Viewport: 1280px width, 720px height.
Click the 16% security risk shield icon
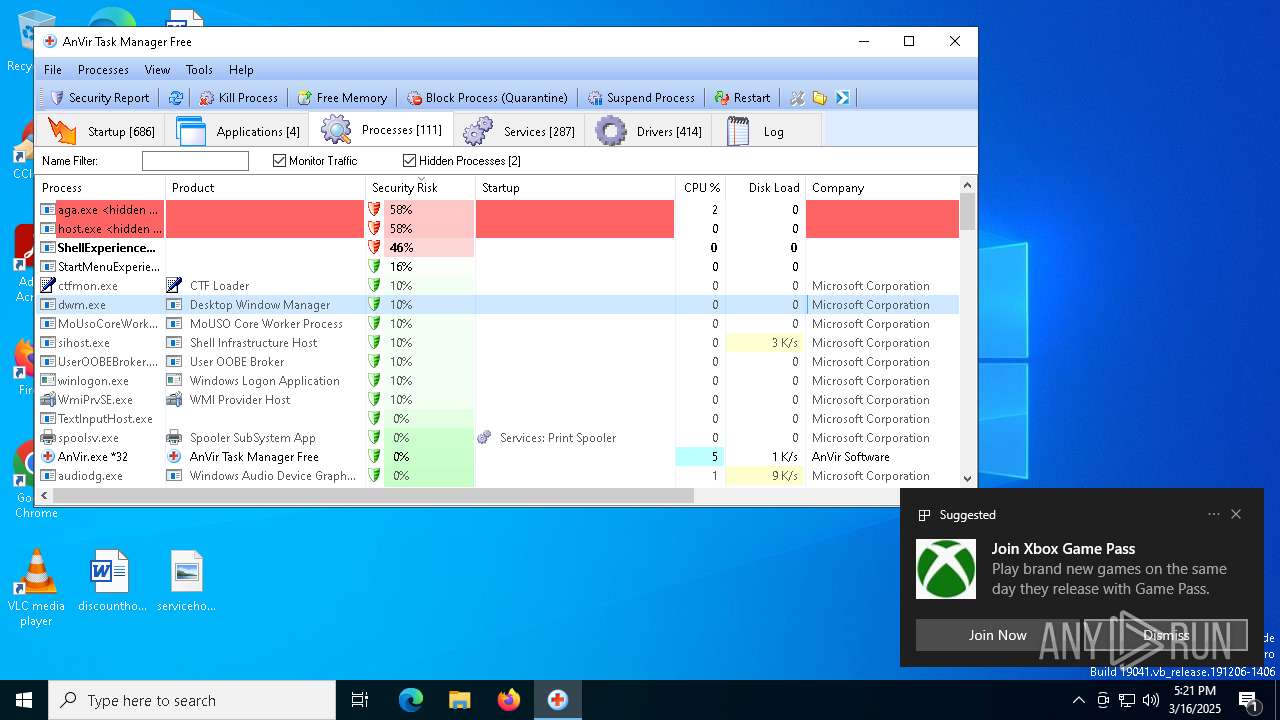point(374,267)
